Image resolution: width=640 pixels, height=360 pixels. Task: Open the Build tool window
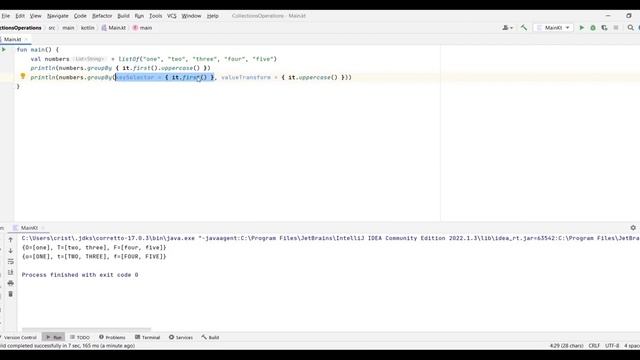pyautogui.click(x=210, y=338)
